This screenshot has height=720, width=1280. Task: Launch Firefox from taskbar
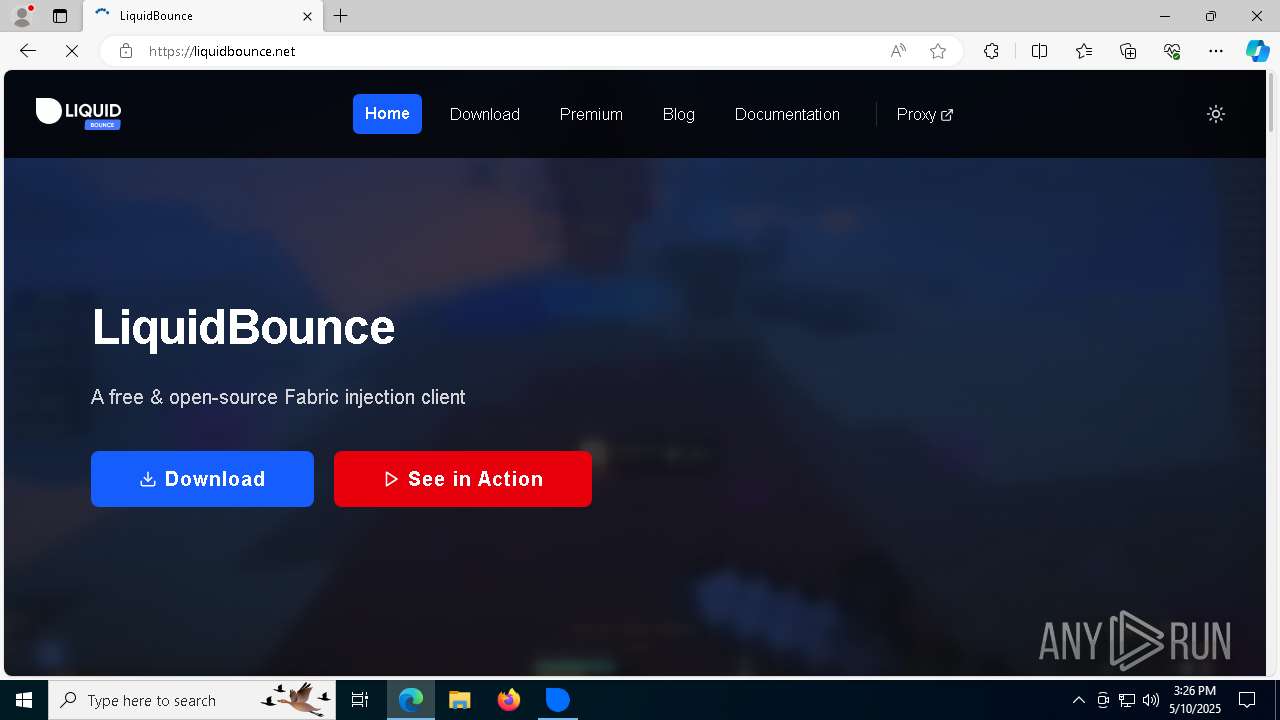tap(509, 700)
